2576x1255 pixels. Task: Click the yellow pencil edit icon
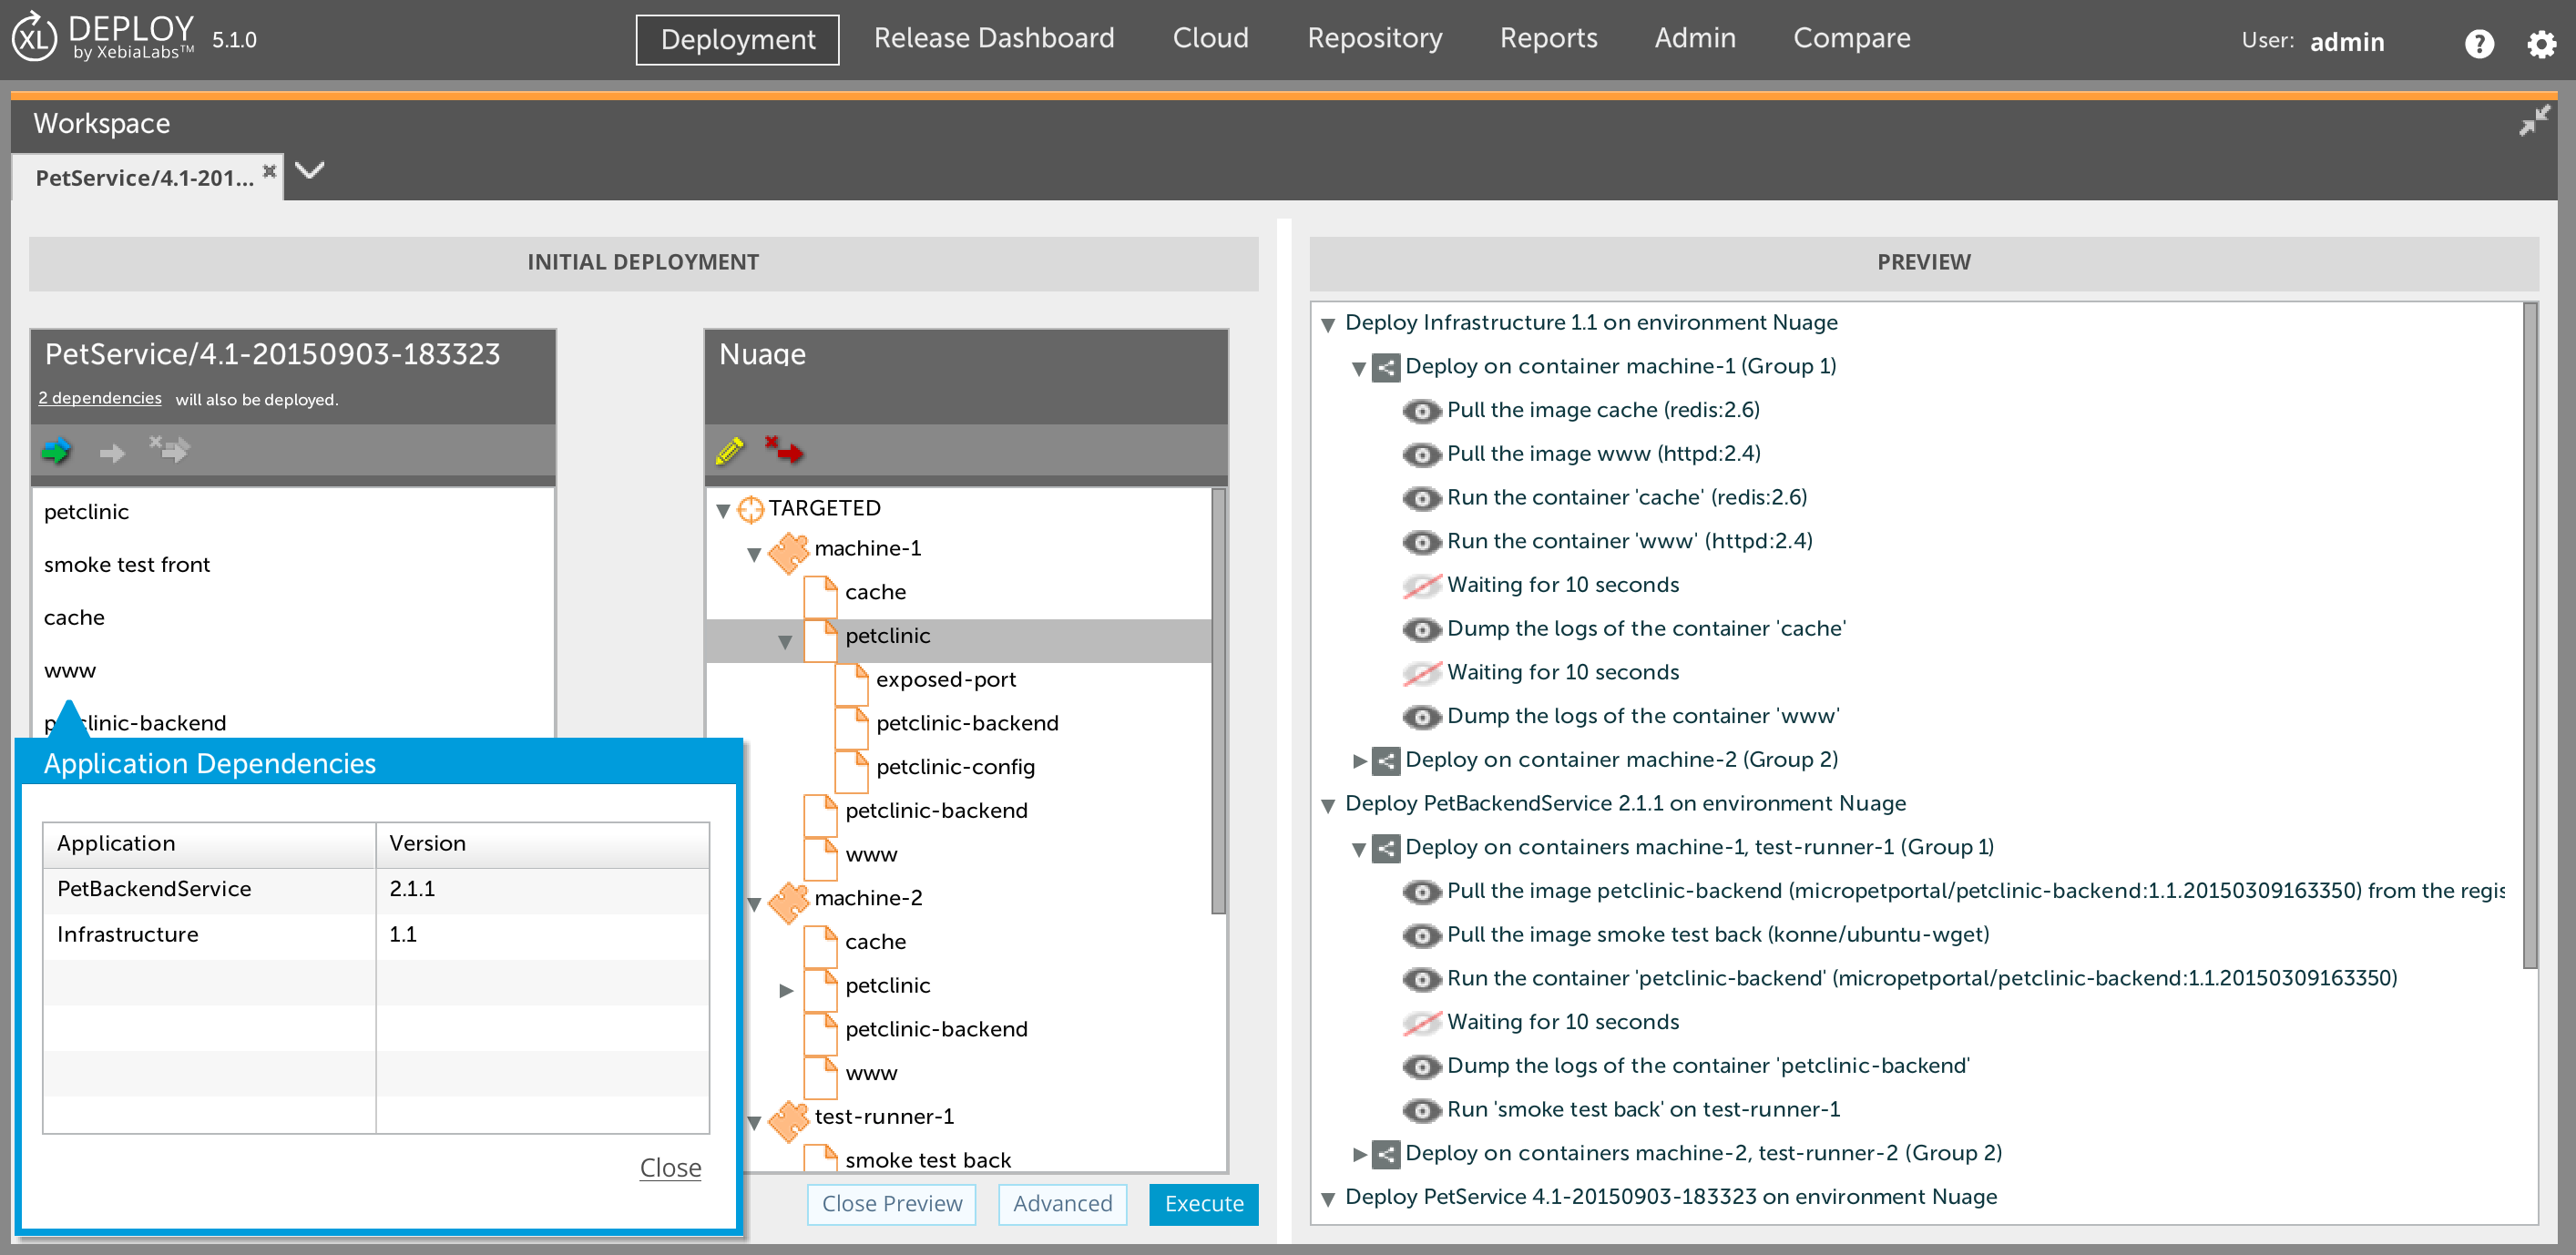(x=730, y=451)
